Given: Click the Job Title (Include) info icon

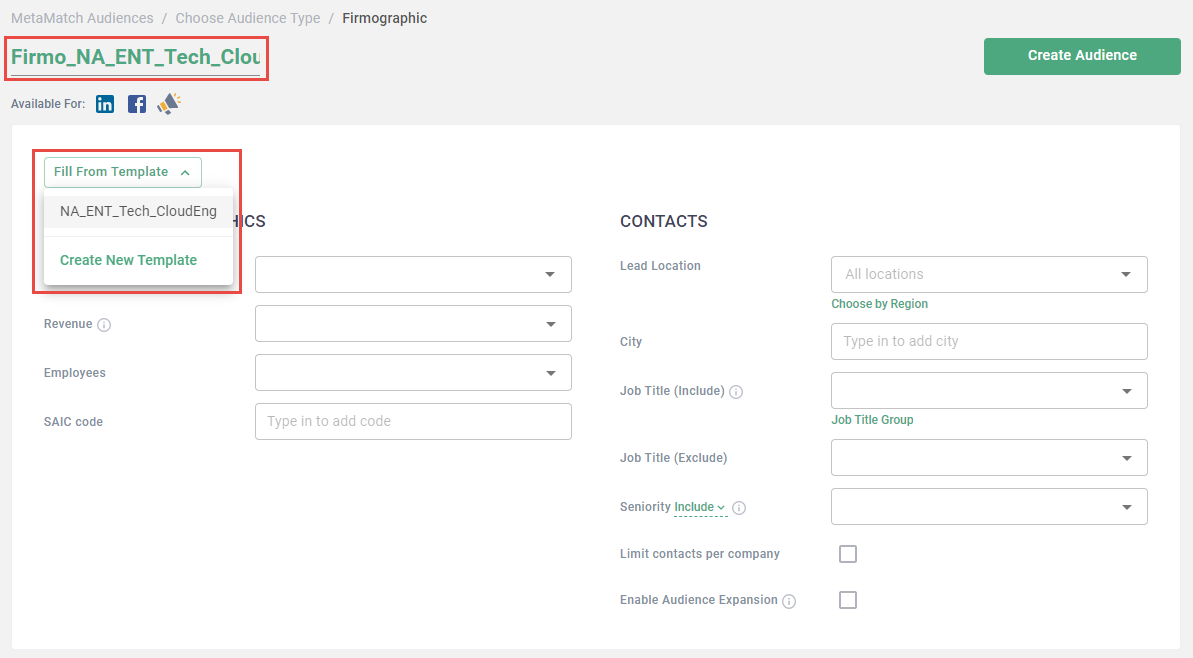Looking at the screenshot, I should click(x=736, y=392).
